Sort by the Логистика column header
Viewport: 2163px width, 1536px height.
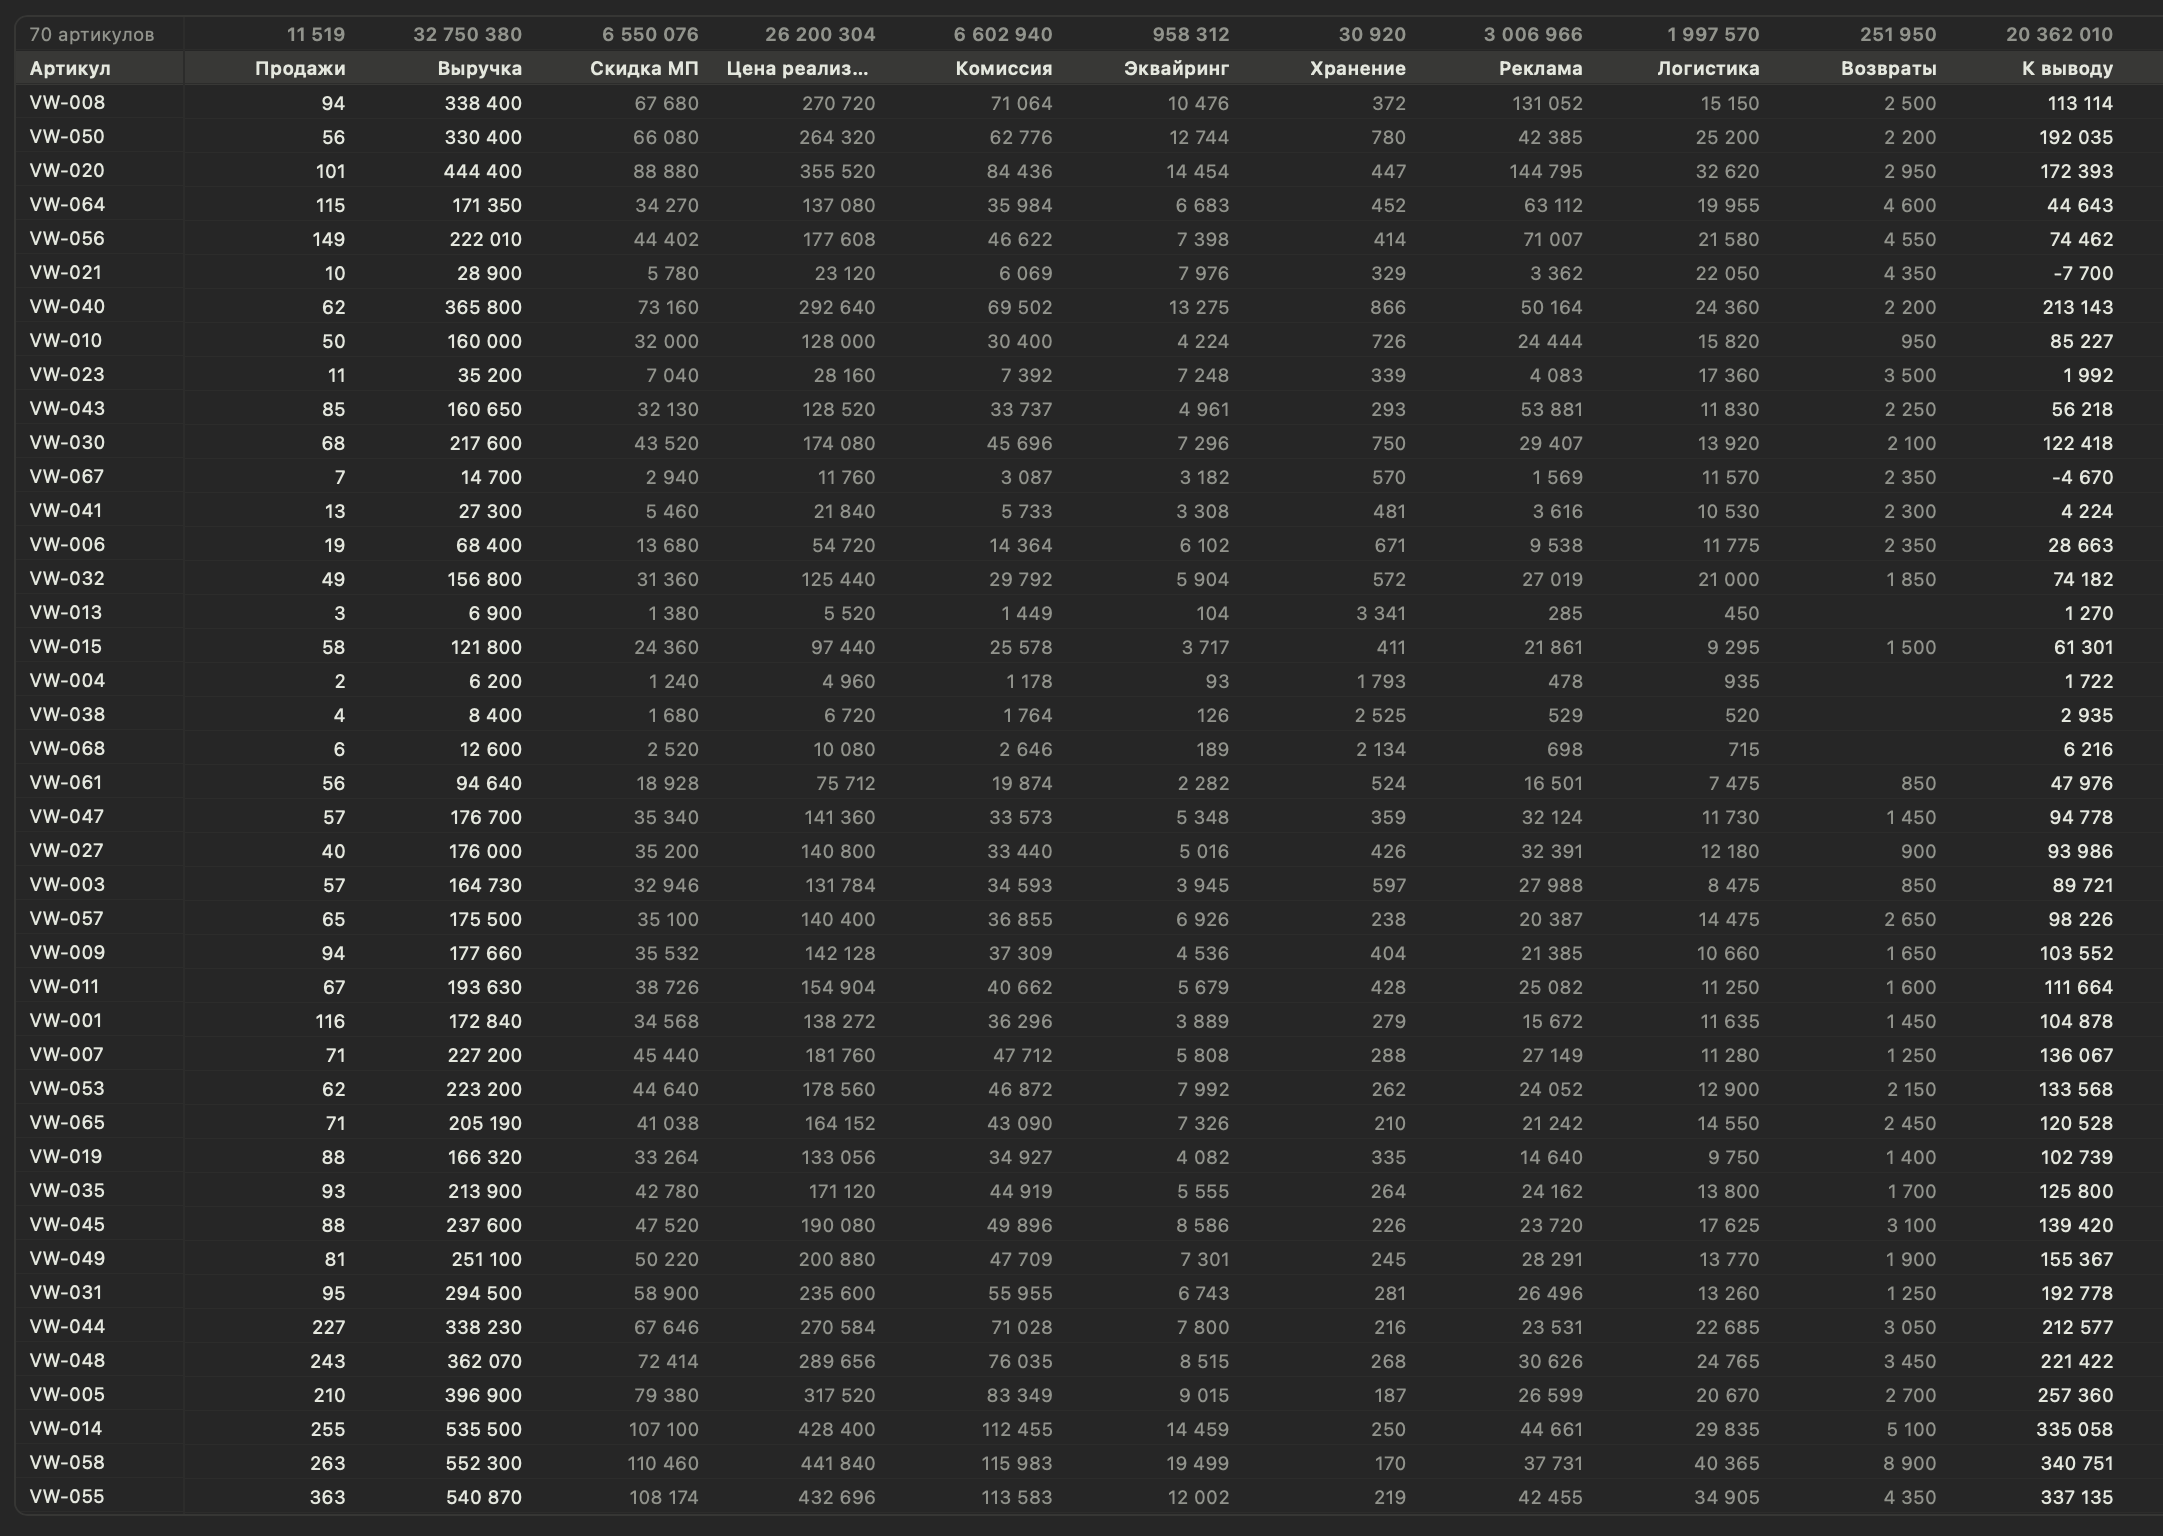click(x=1708, y=69)
